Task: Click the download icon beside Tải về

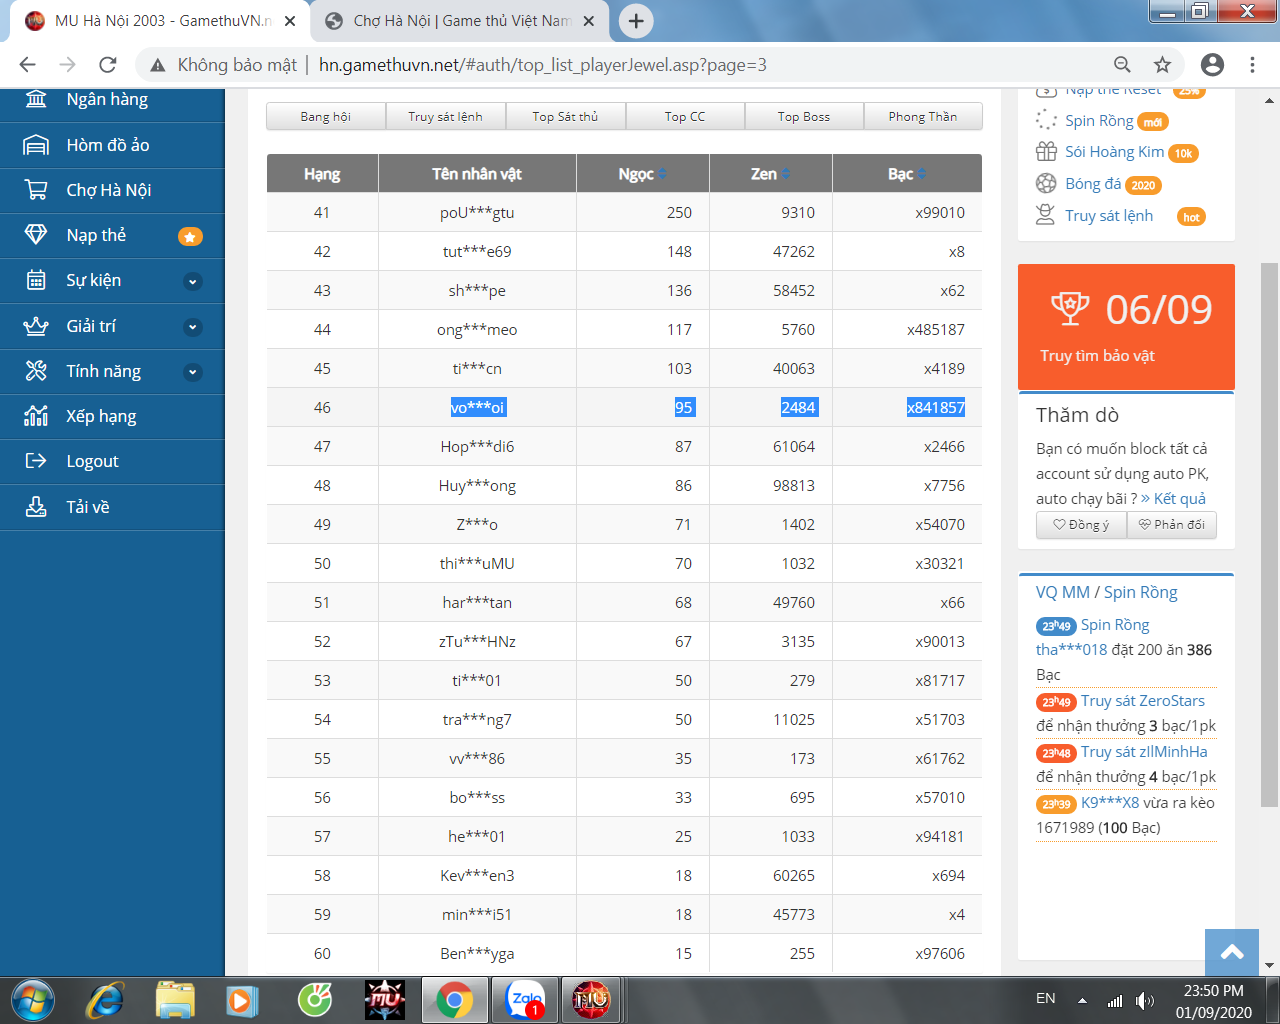Action: pyautogui.click(x=36, y=507)
